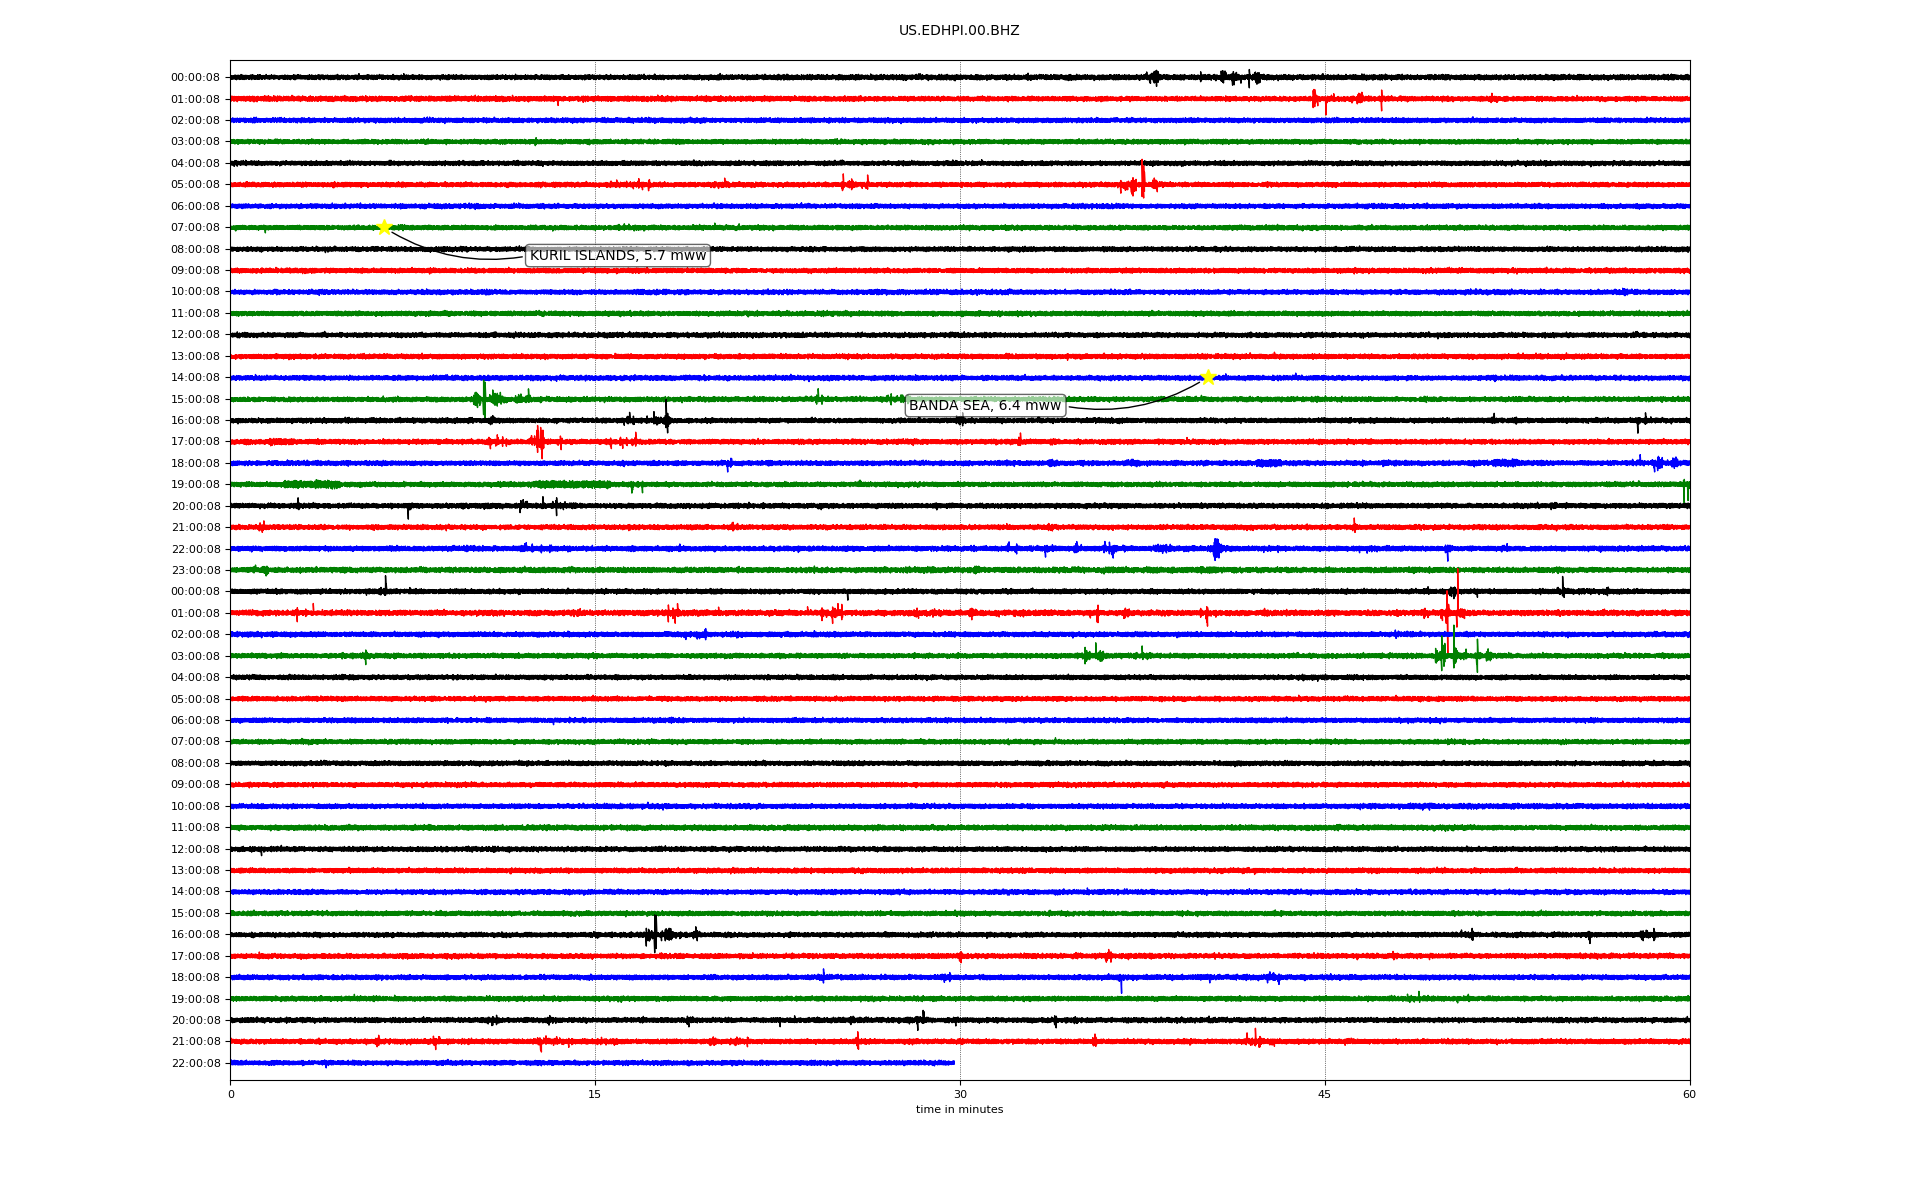Screen dimensions: 1920x1200
Task: Click the tall red spike on second 01:00:08 trace
Action: (x=1457, y=598)
